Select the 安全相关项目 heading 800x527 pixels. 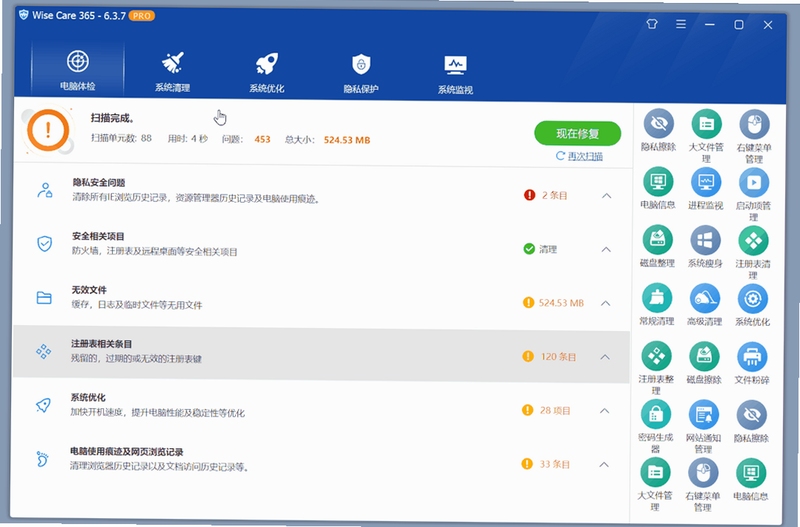pyautogui.click(x=98, y=236)
